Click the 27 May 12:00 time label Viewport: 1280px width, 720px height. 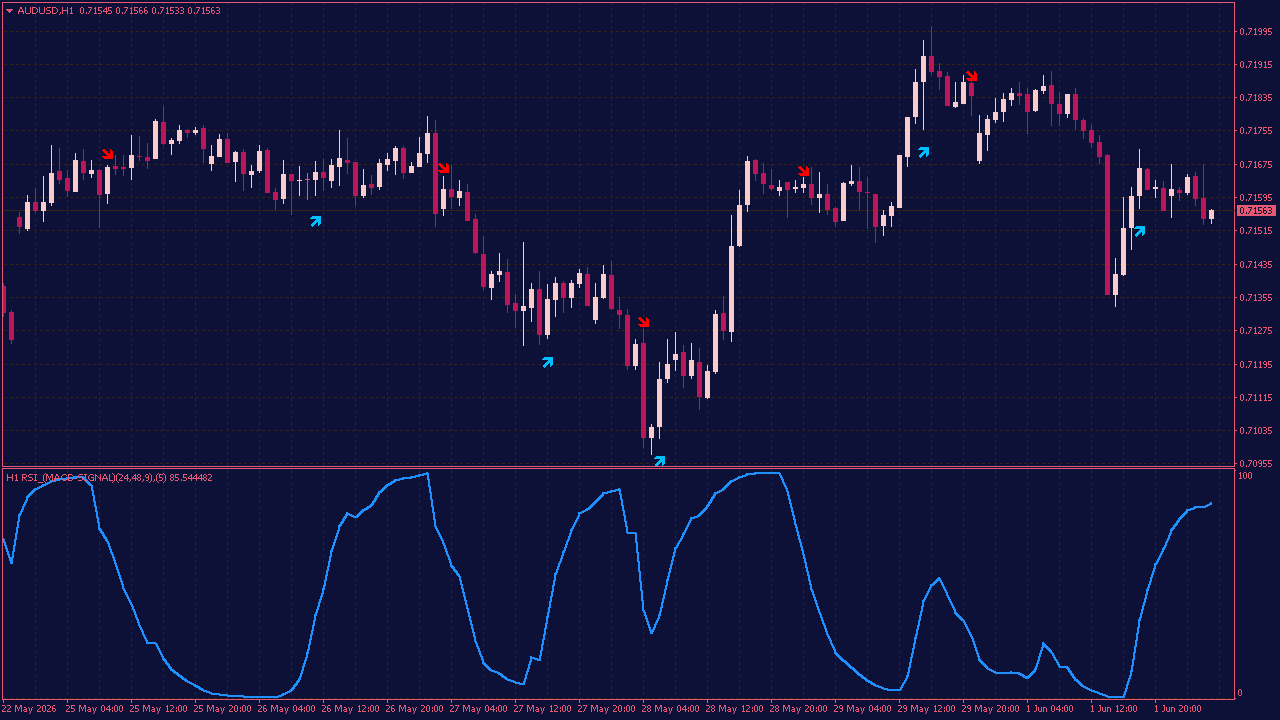tap(542, 709)
